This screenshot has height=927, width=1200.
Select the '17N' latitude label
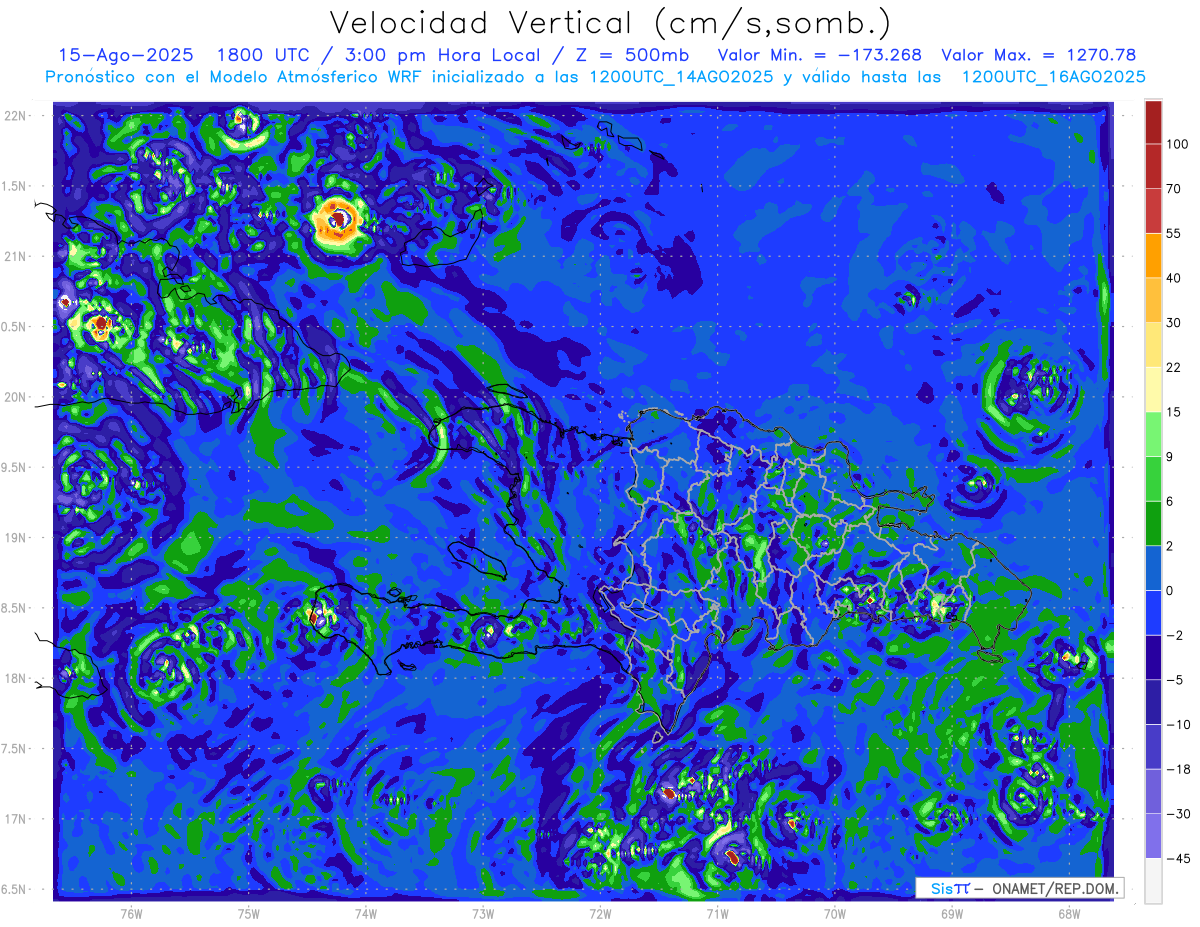tap(16, 819)
